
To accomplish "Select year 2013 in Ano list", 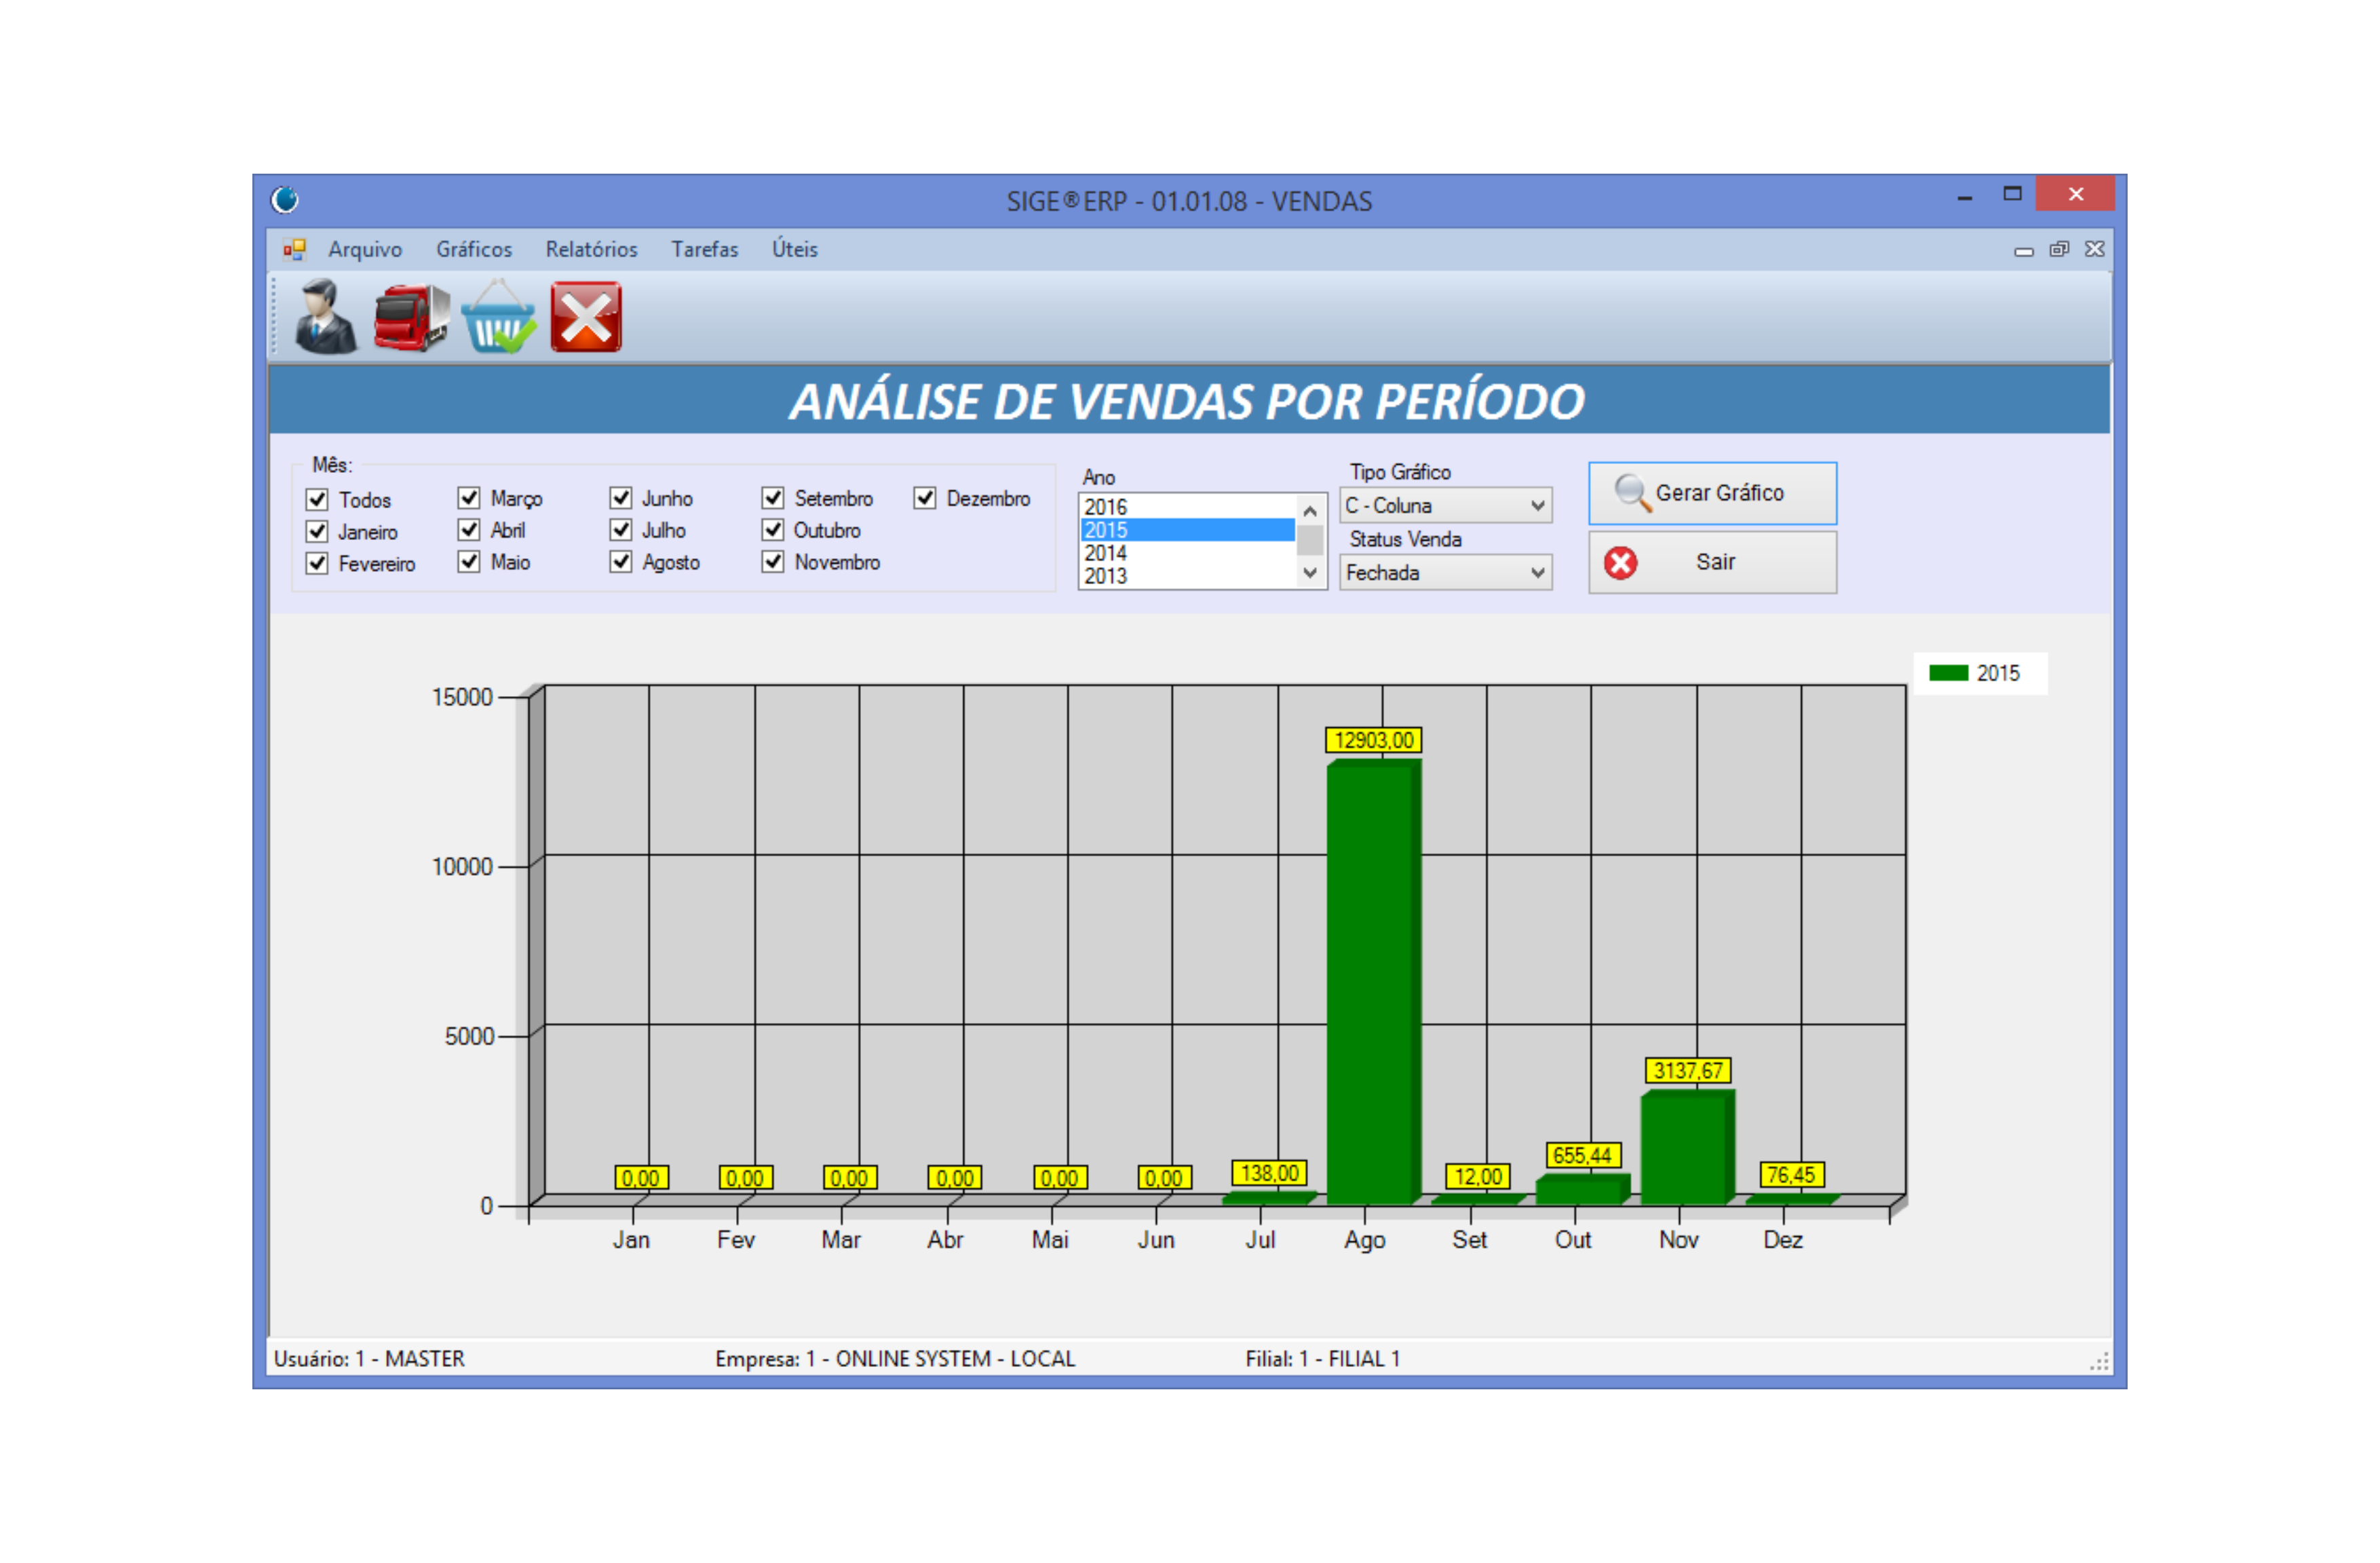I will pos(1188,576).
